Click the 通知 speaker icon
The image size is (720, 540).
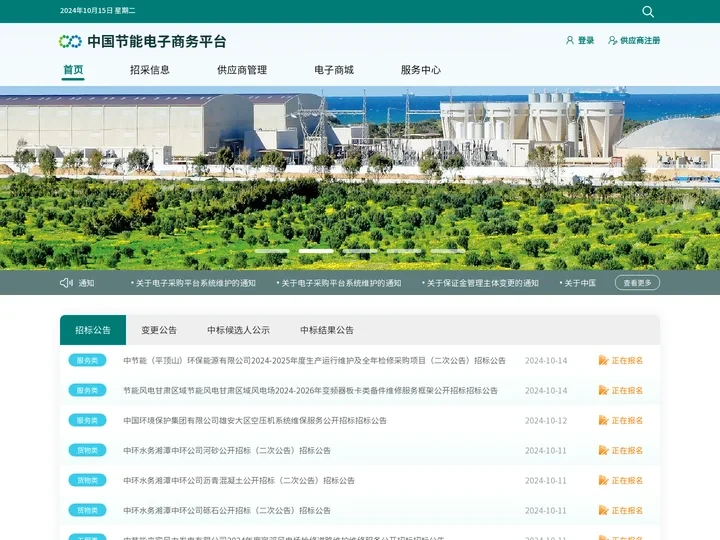click(x=66, y=283)
